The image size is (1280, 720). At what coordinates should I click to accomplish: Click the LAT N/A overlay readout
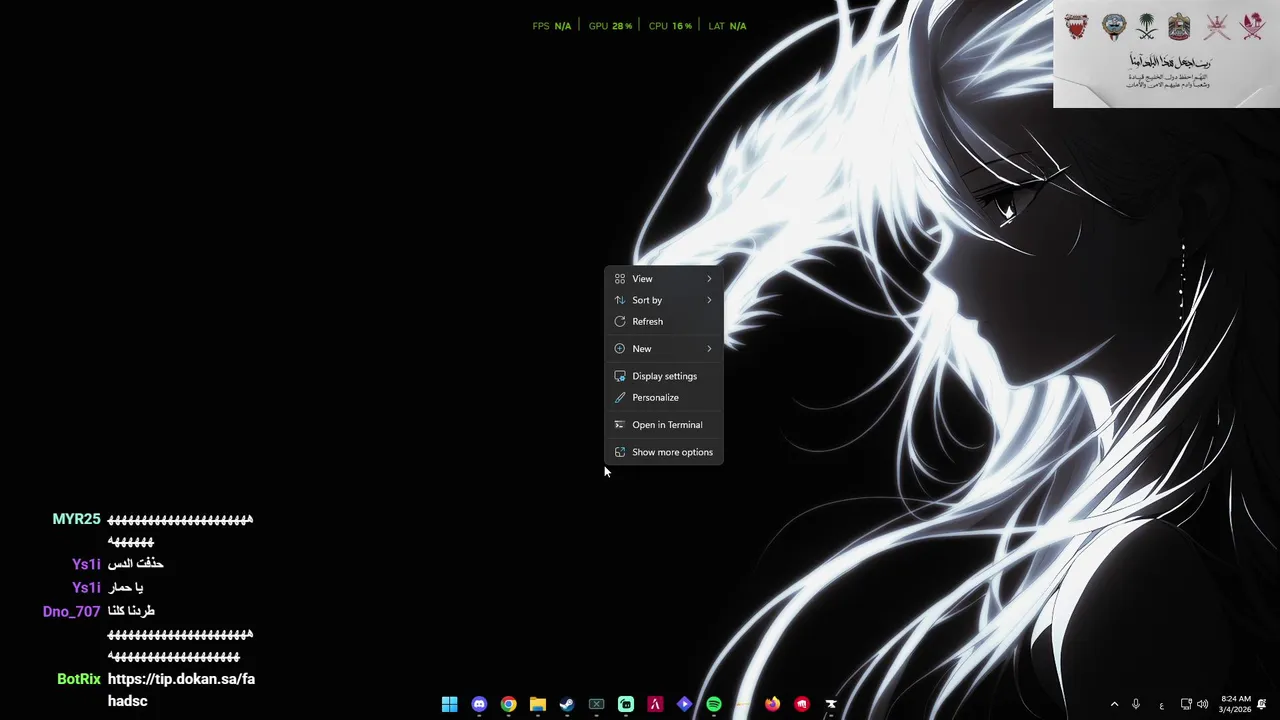pos(727,26)
